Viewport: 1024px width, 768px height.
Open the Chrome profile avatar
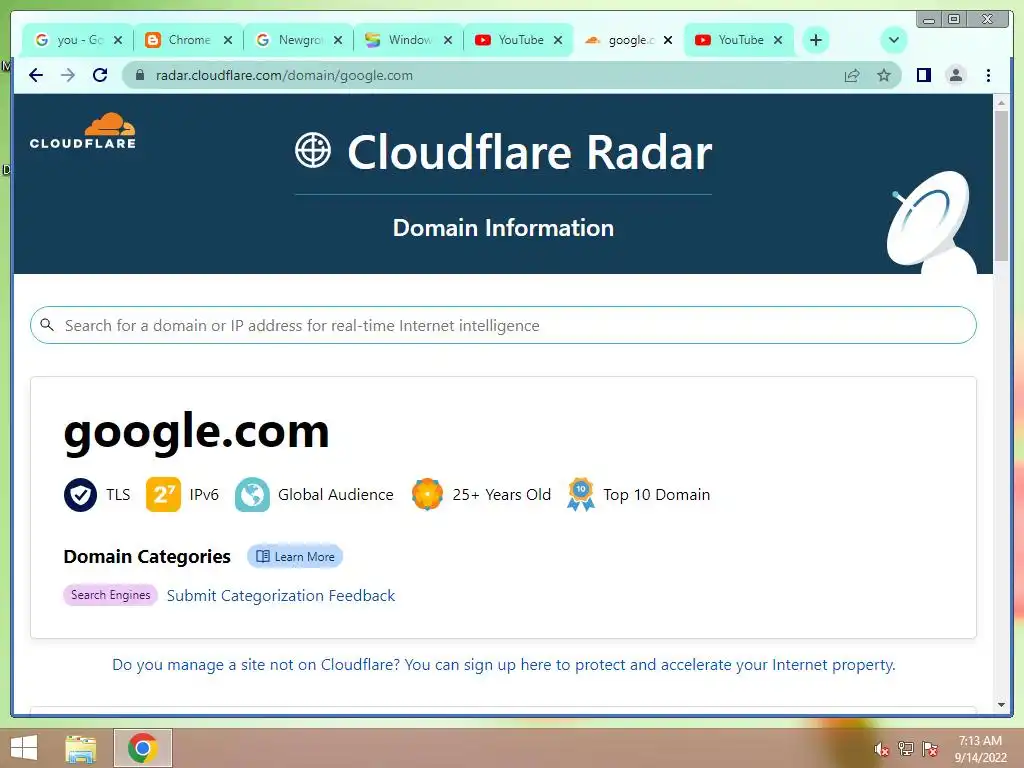(x=955, y=75)
